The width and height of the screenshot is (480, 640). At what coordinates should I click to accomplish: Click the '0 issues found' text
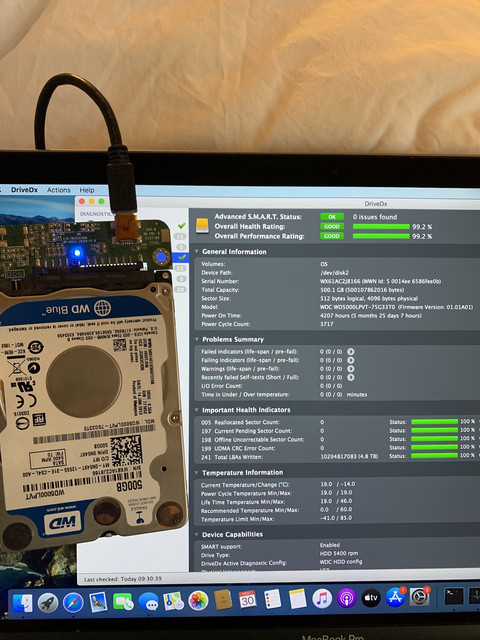375,217
